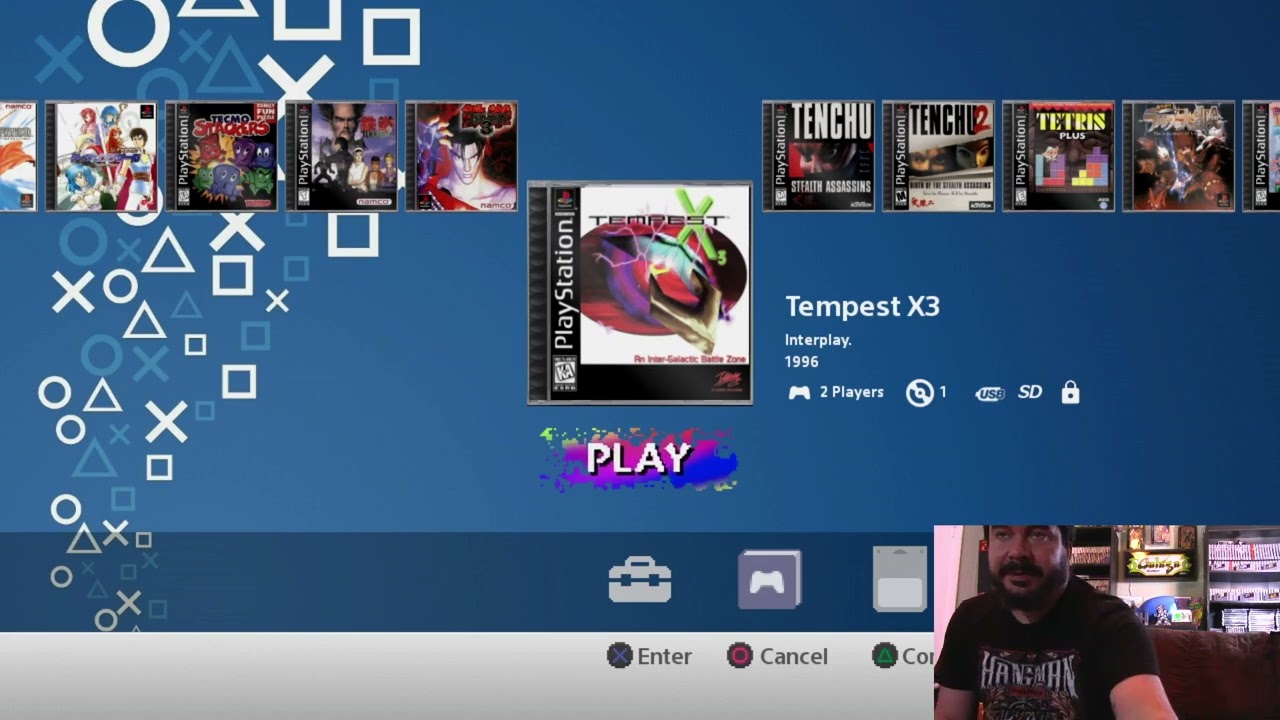Open the toolbox settings icon
The height and width of the screenshot is (720, 1280).
640,579
